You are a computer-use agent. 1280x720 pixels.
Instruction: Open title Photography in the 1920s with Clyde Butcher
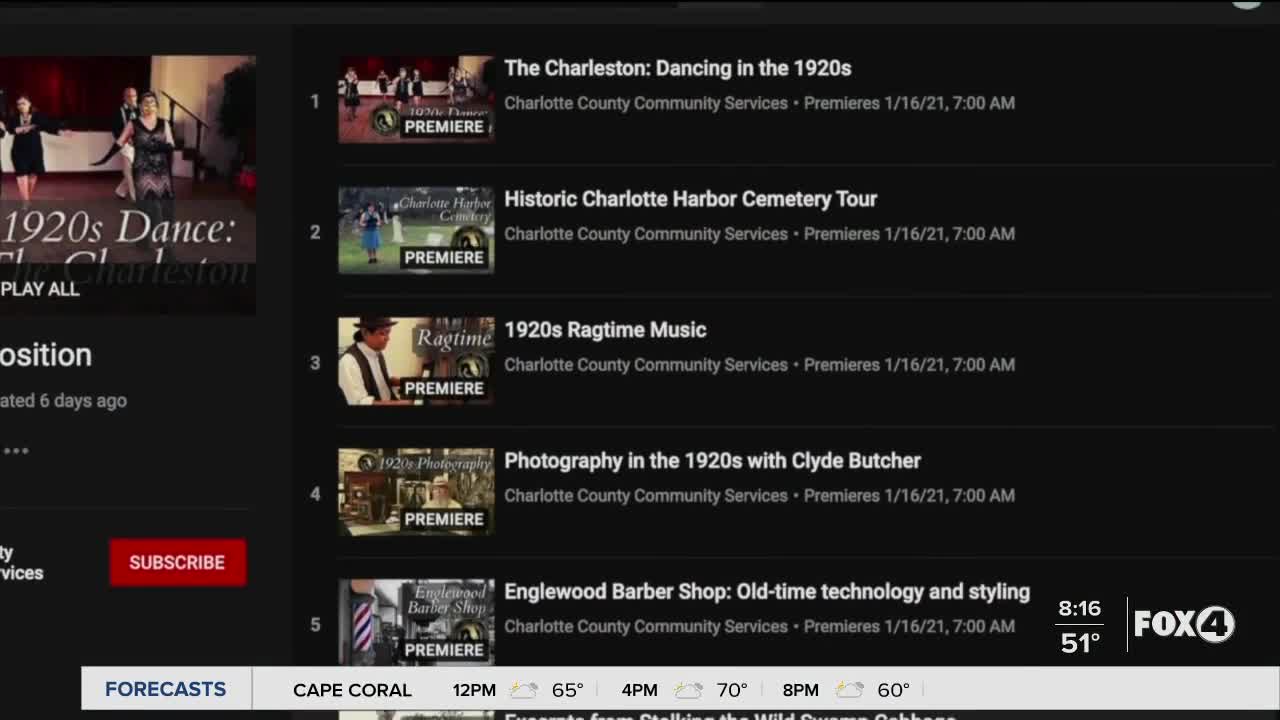(x=712, y=461)
